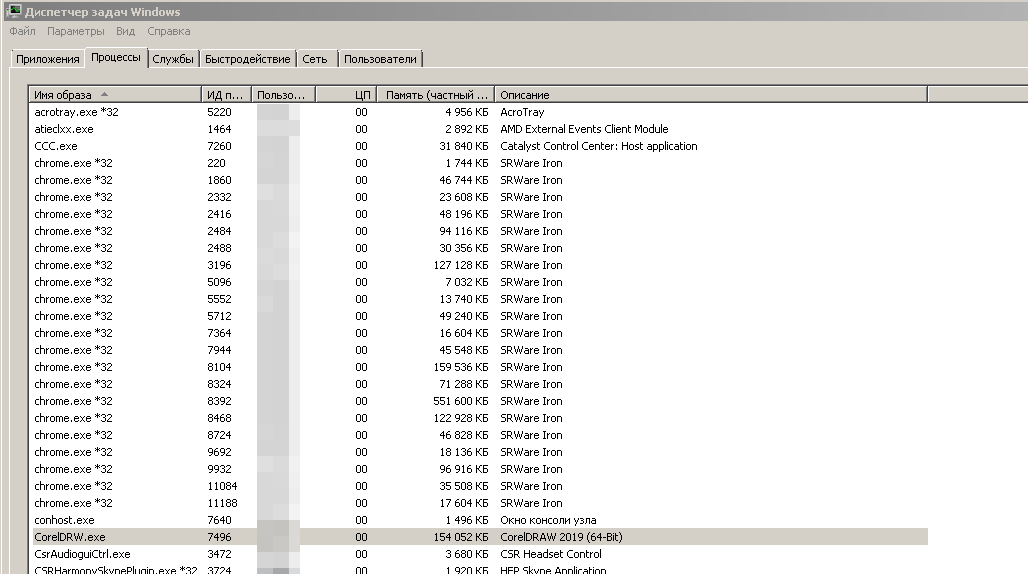Open the Вид menu

(125, 31)
